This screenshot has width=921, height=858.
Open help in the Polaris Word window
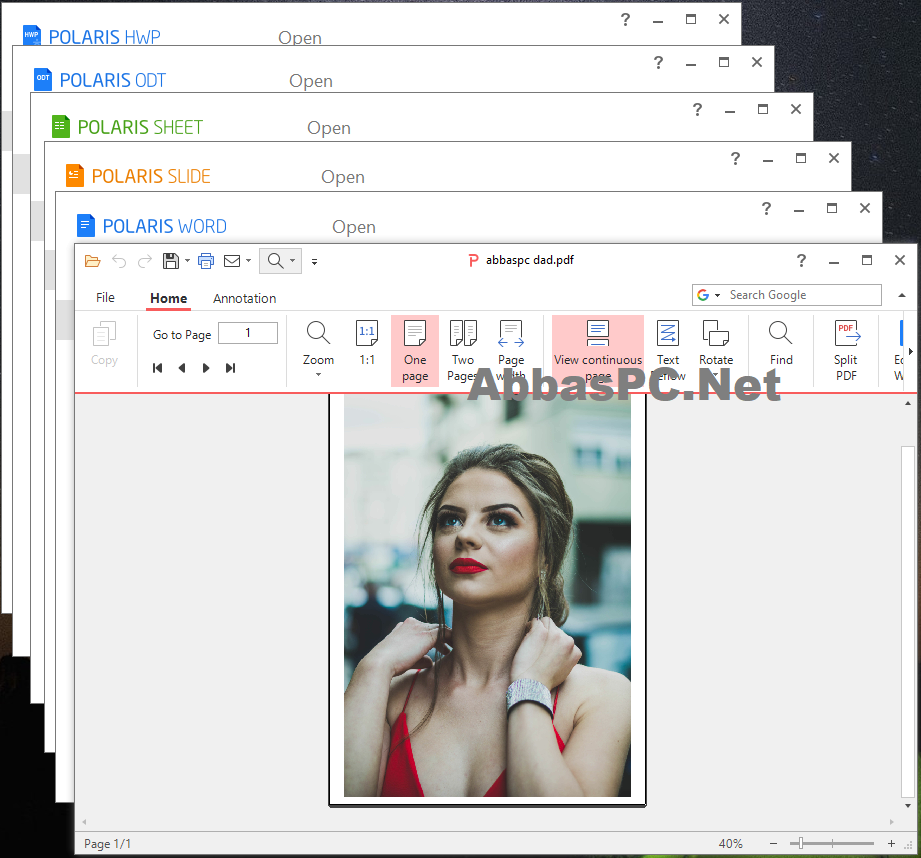pyautogui.click(x=766, y=208)
